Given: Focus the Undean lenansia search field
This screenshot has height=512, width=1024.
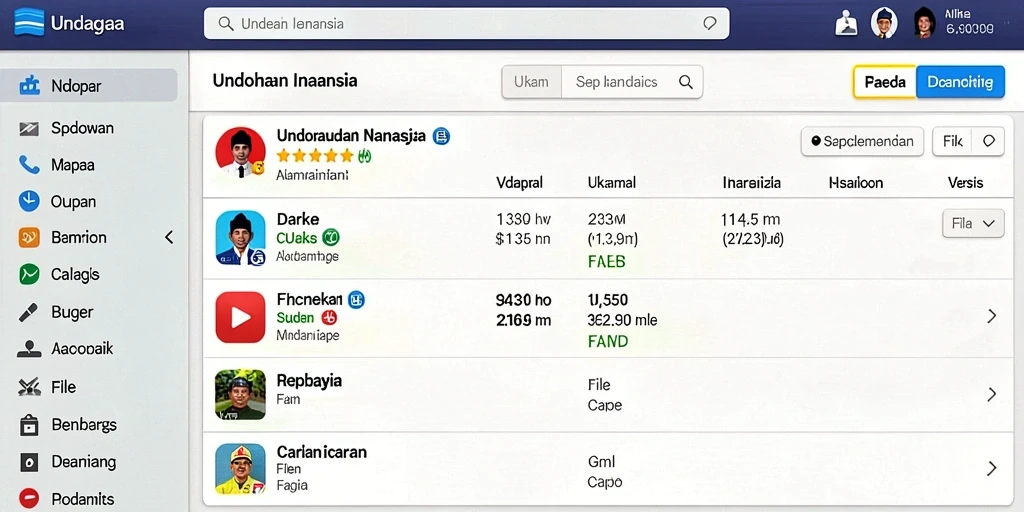Looking at the screenshot, I should [466, 24].
